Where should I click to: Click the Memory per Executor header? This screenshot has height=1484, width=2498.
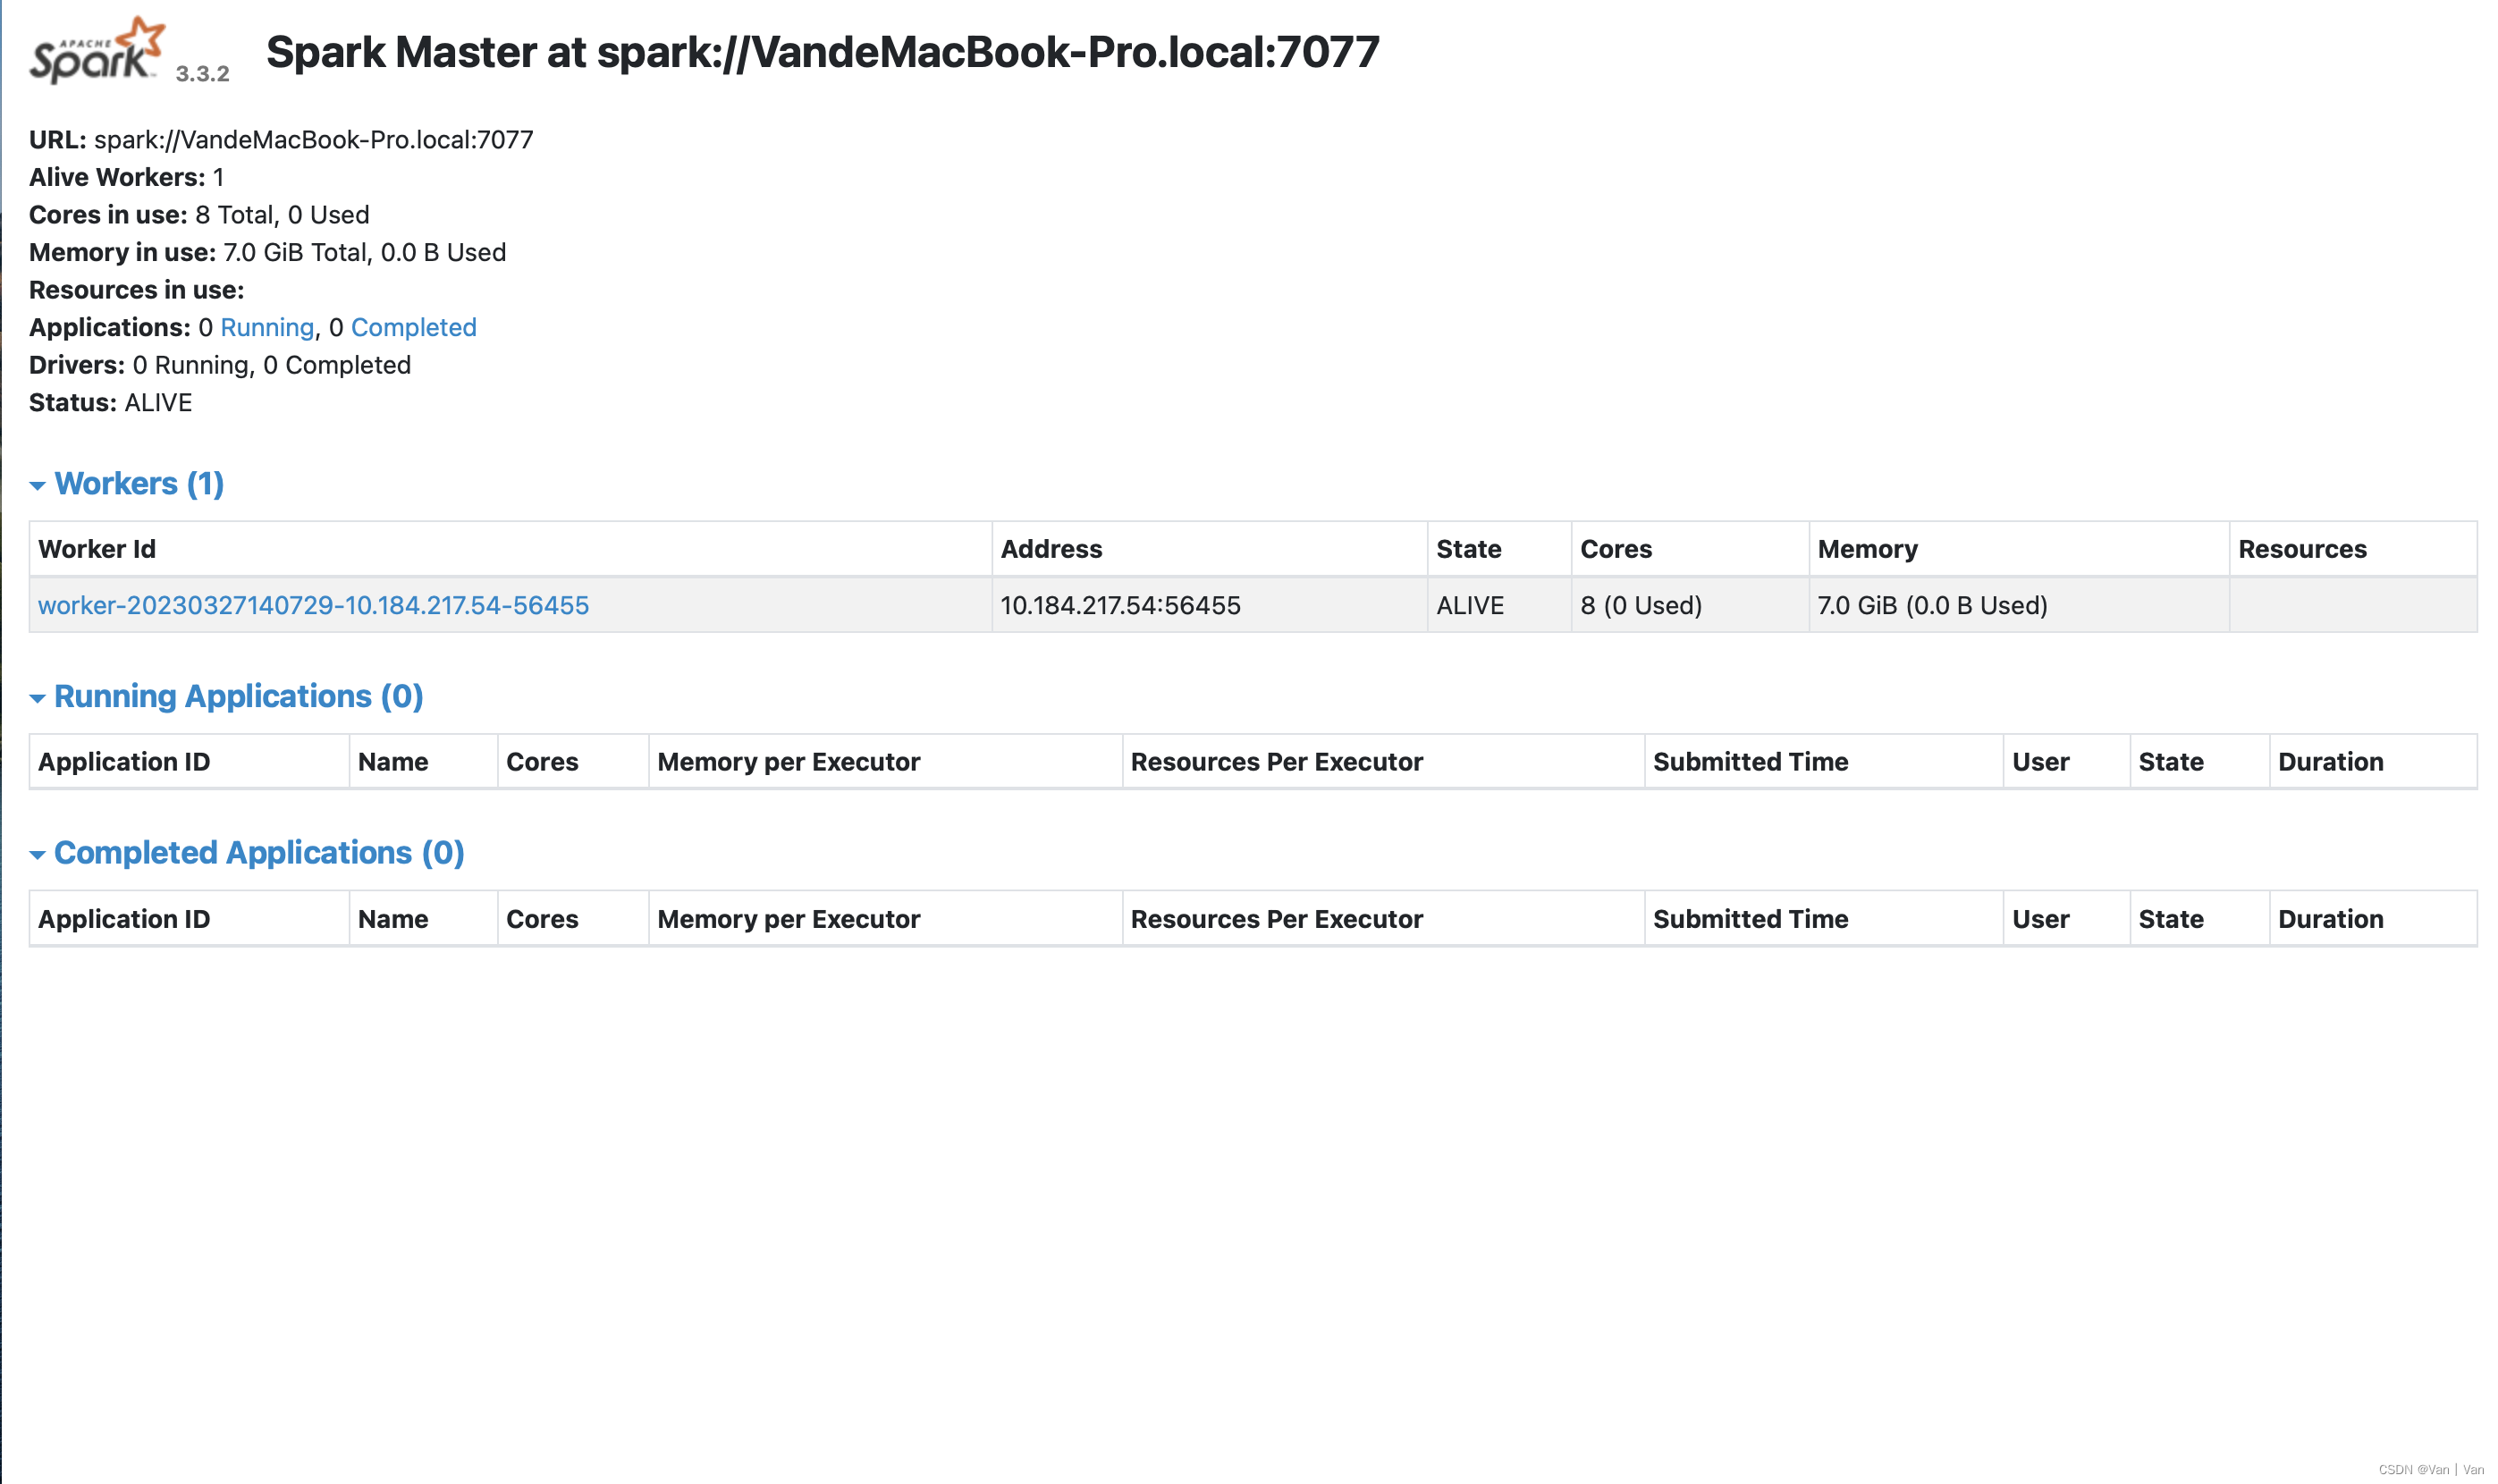pos(789,761)
